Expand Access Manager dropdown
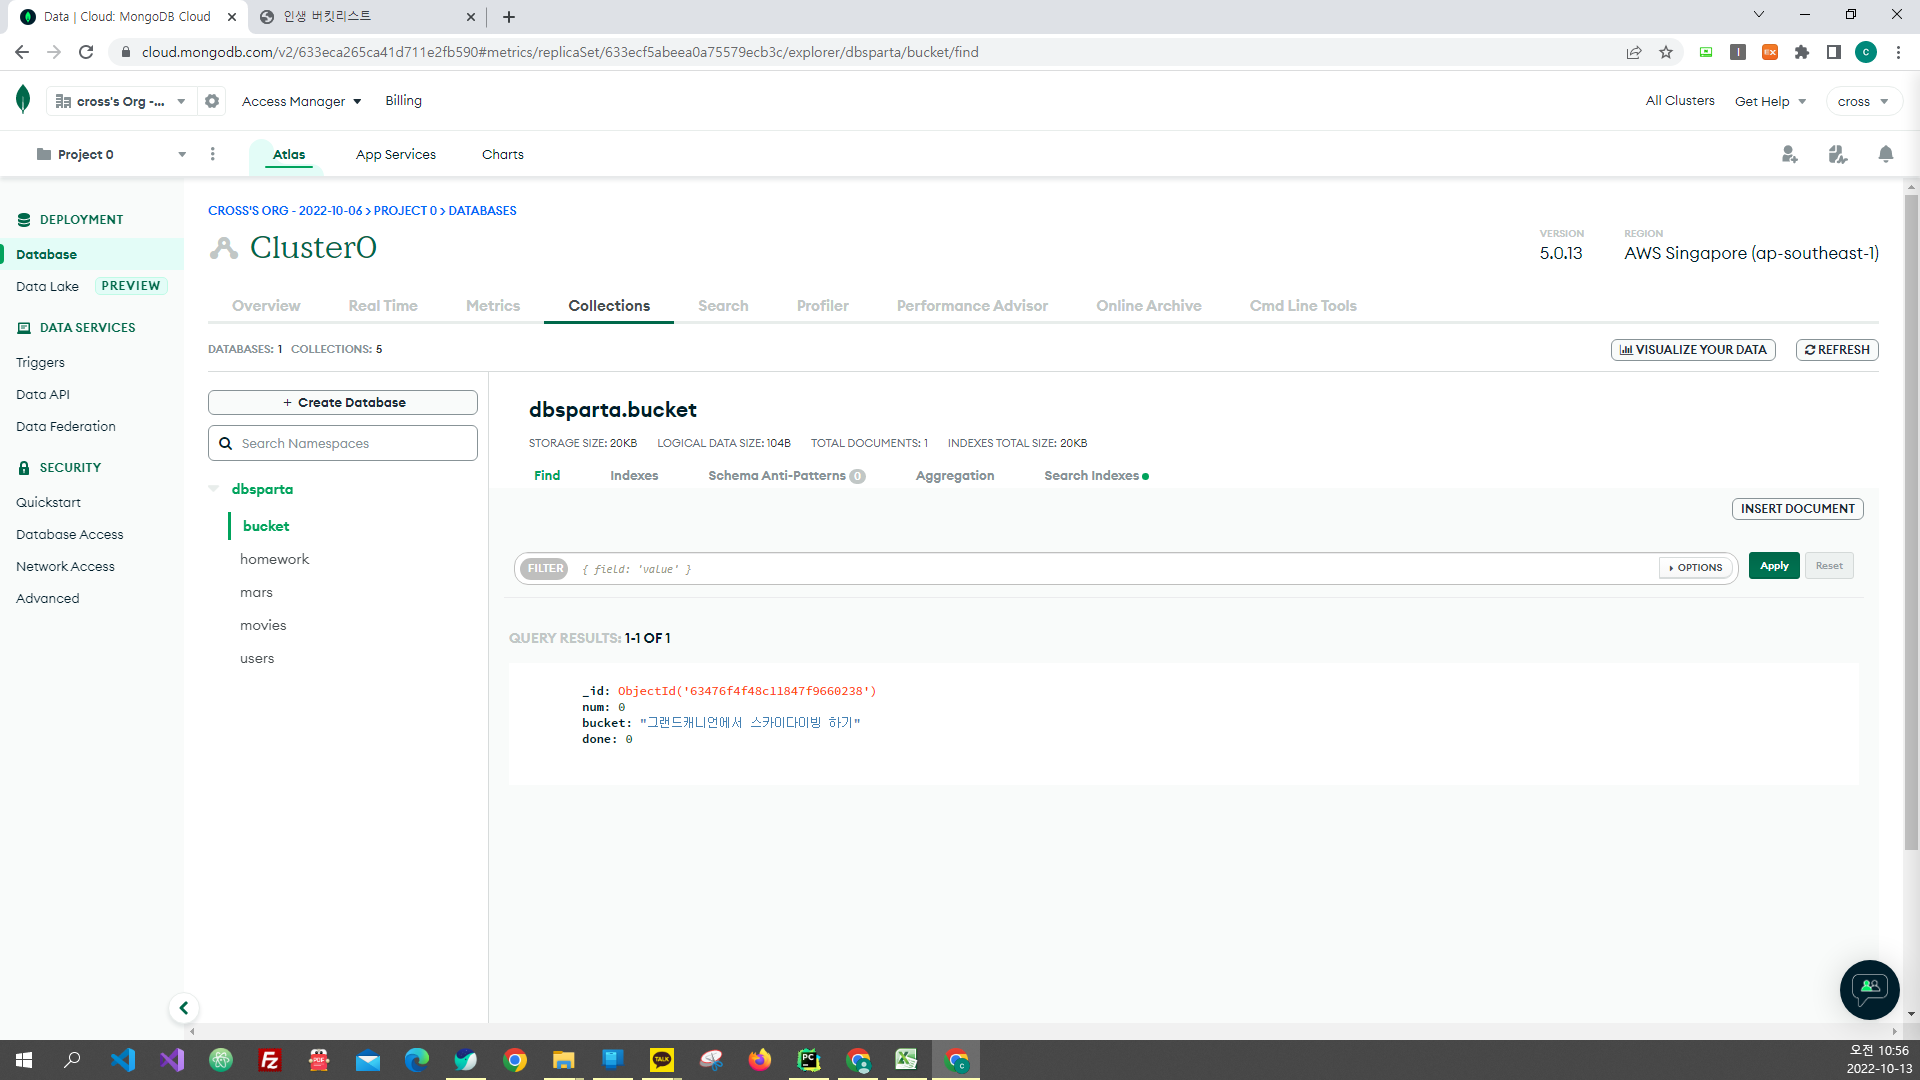1920x1080 pixels. point(301,101)
